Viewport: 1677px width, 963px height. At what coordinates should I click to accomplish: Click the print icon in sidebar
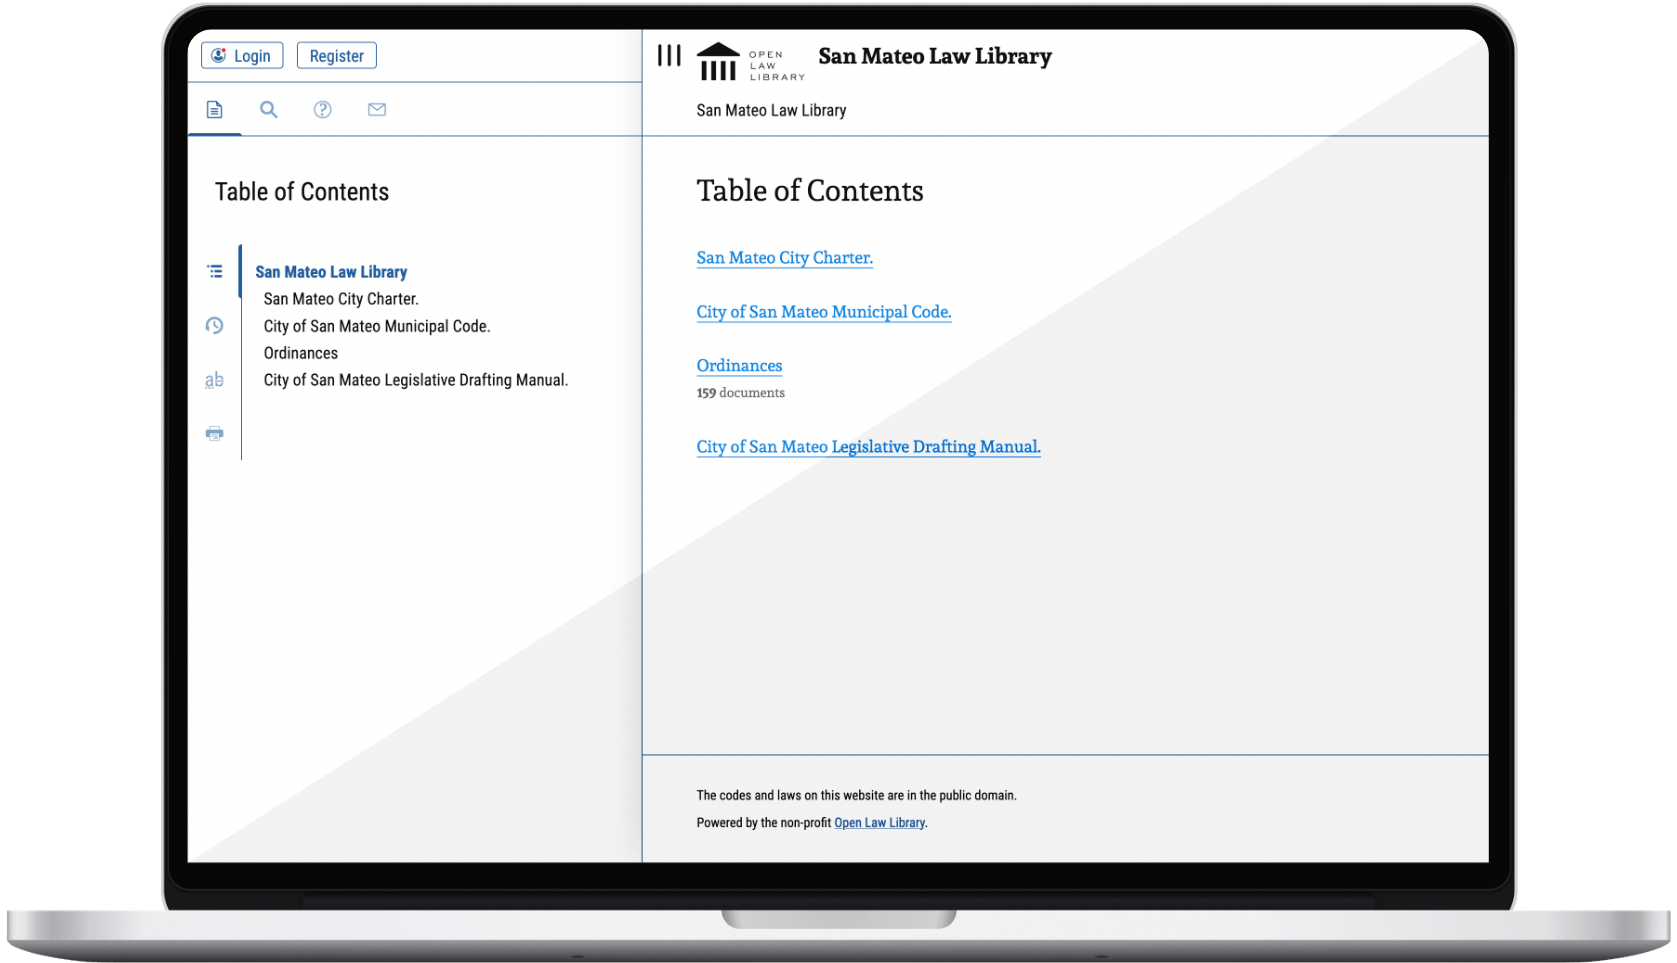point(214,433)
